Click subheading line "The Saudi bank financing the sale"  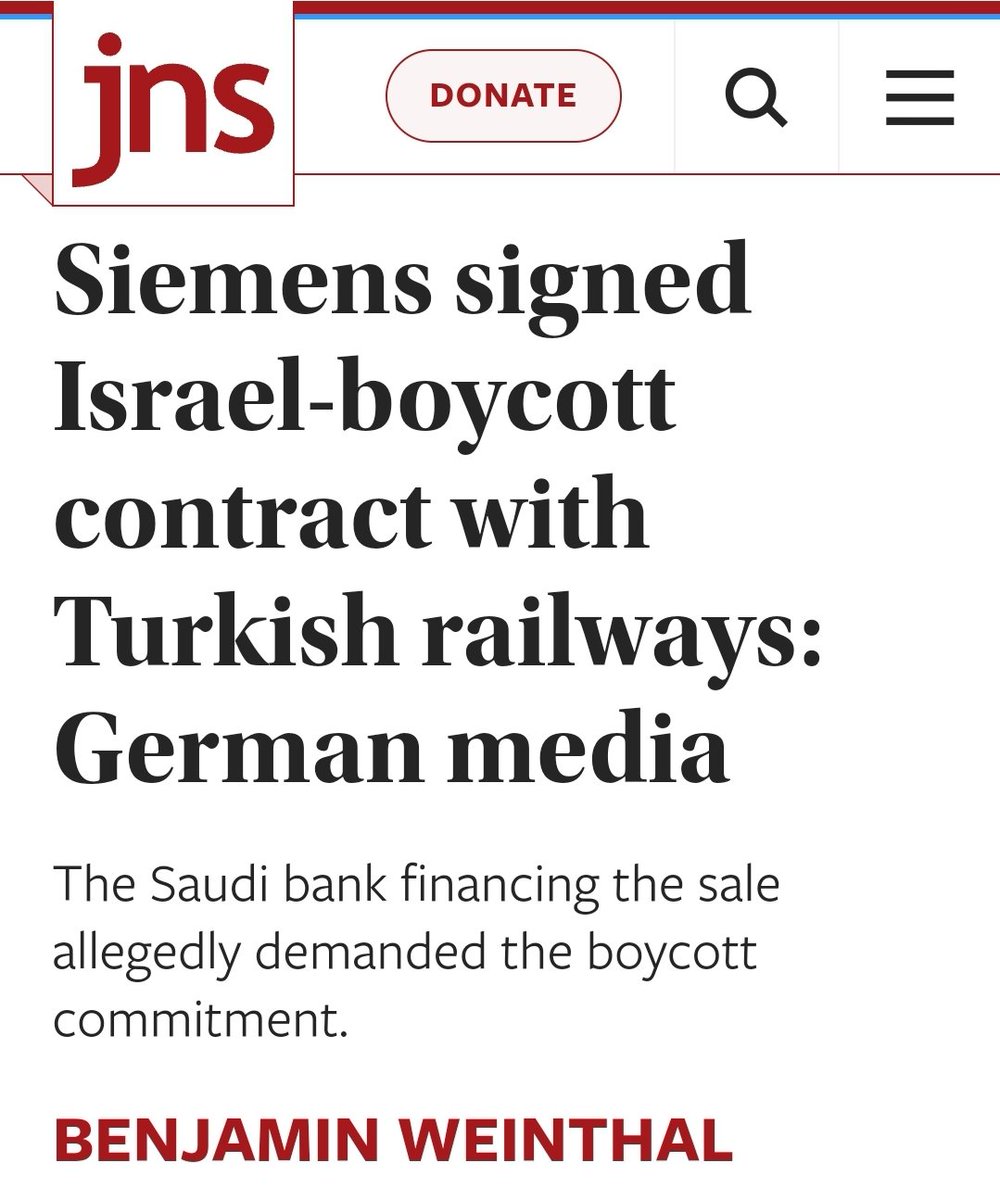point(415,884)
